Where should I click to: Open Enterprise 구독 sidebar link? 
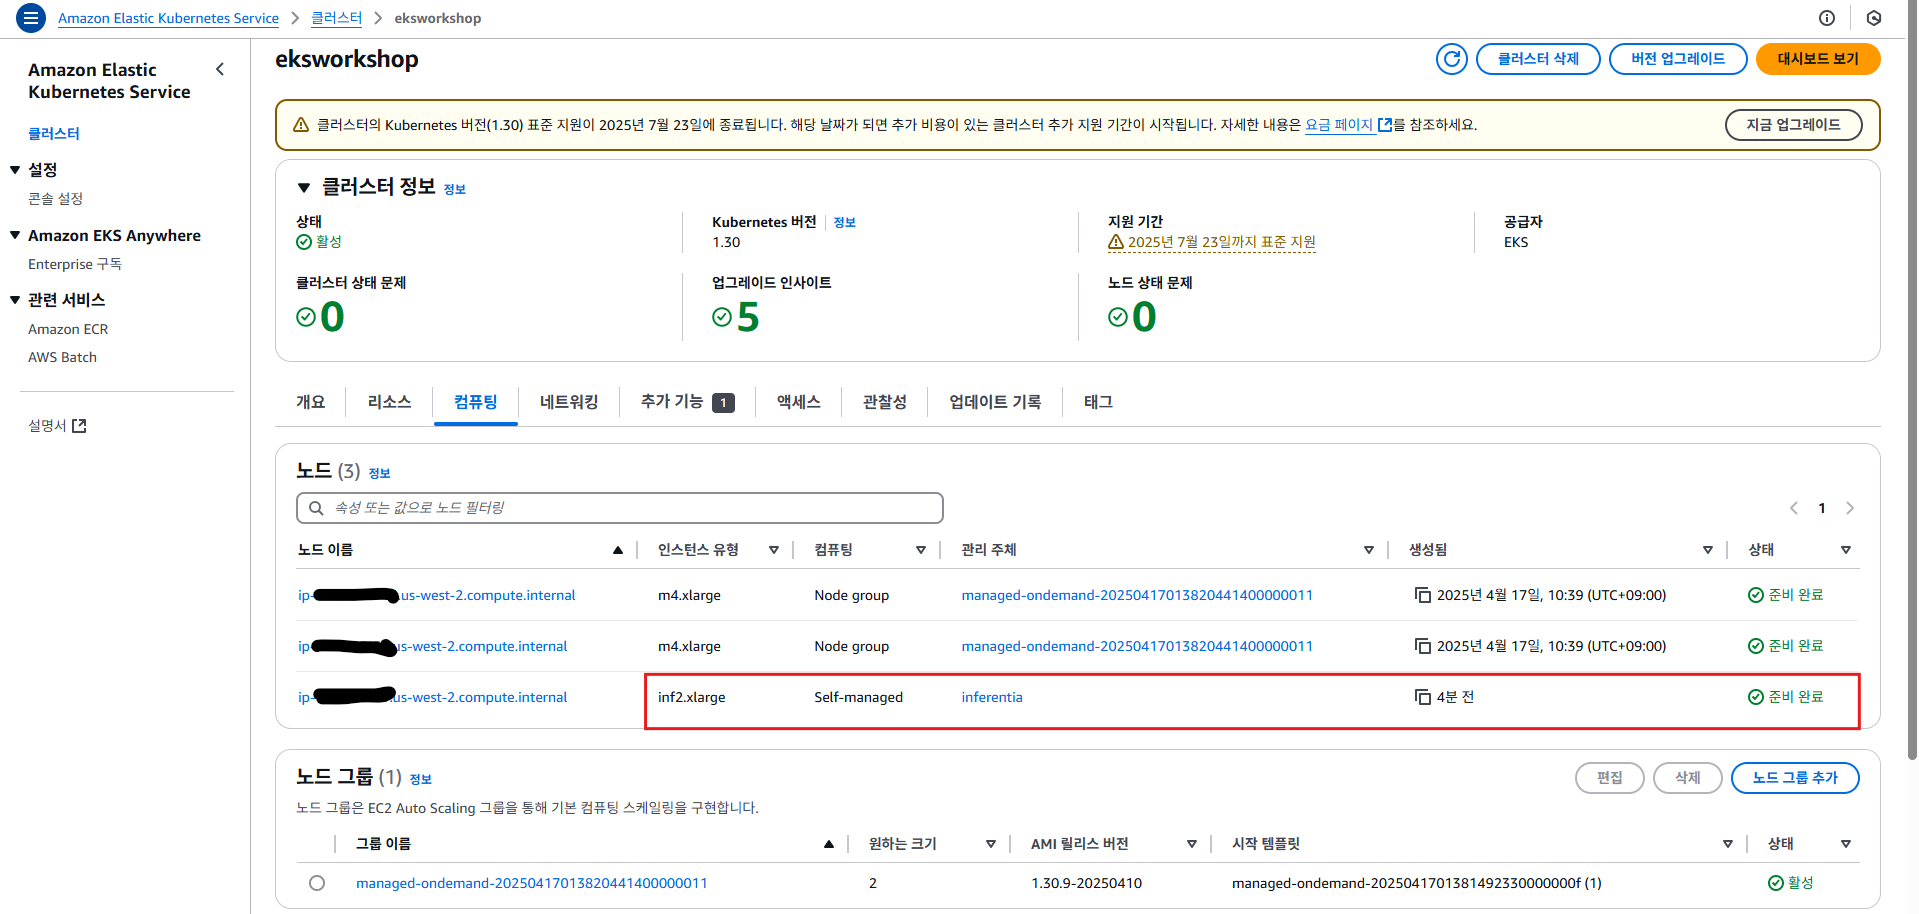point(75,264)
